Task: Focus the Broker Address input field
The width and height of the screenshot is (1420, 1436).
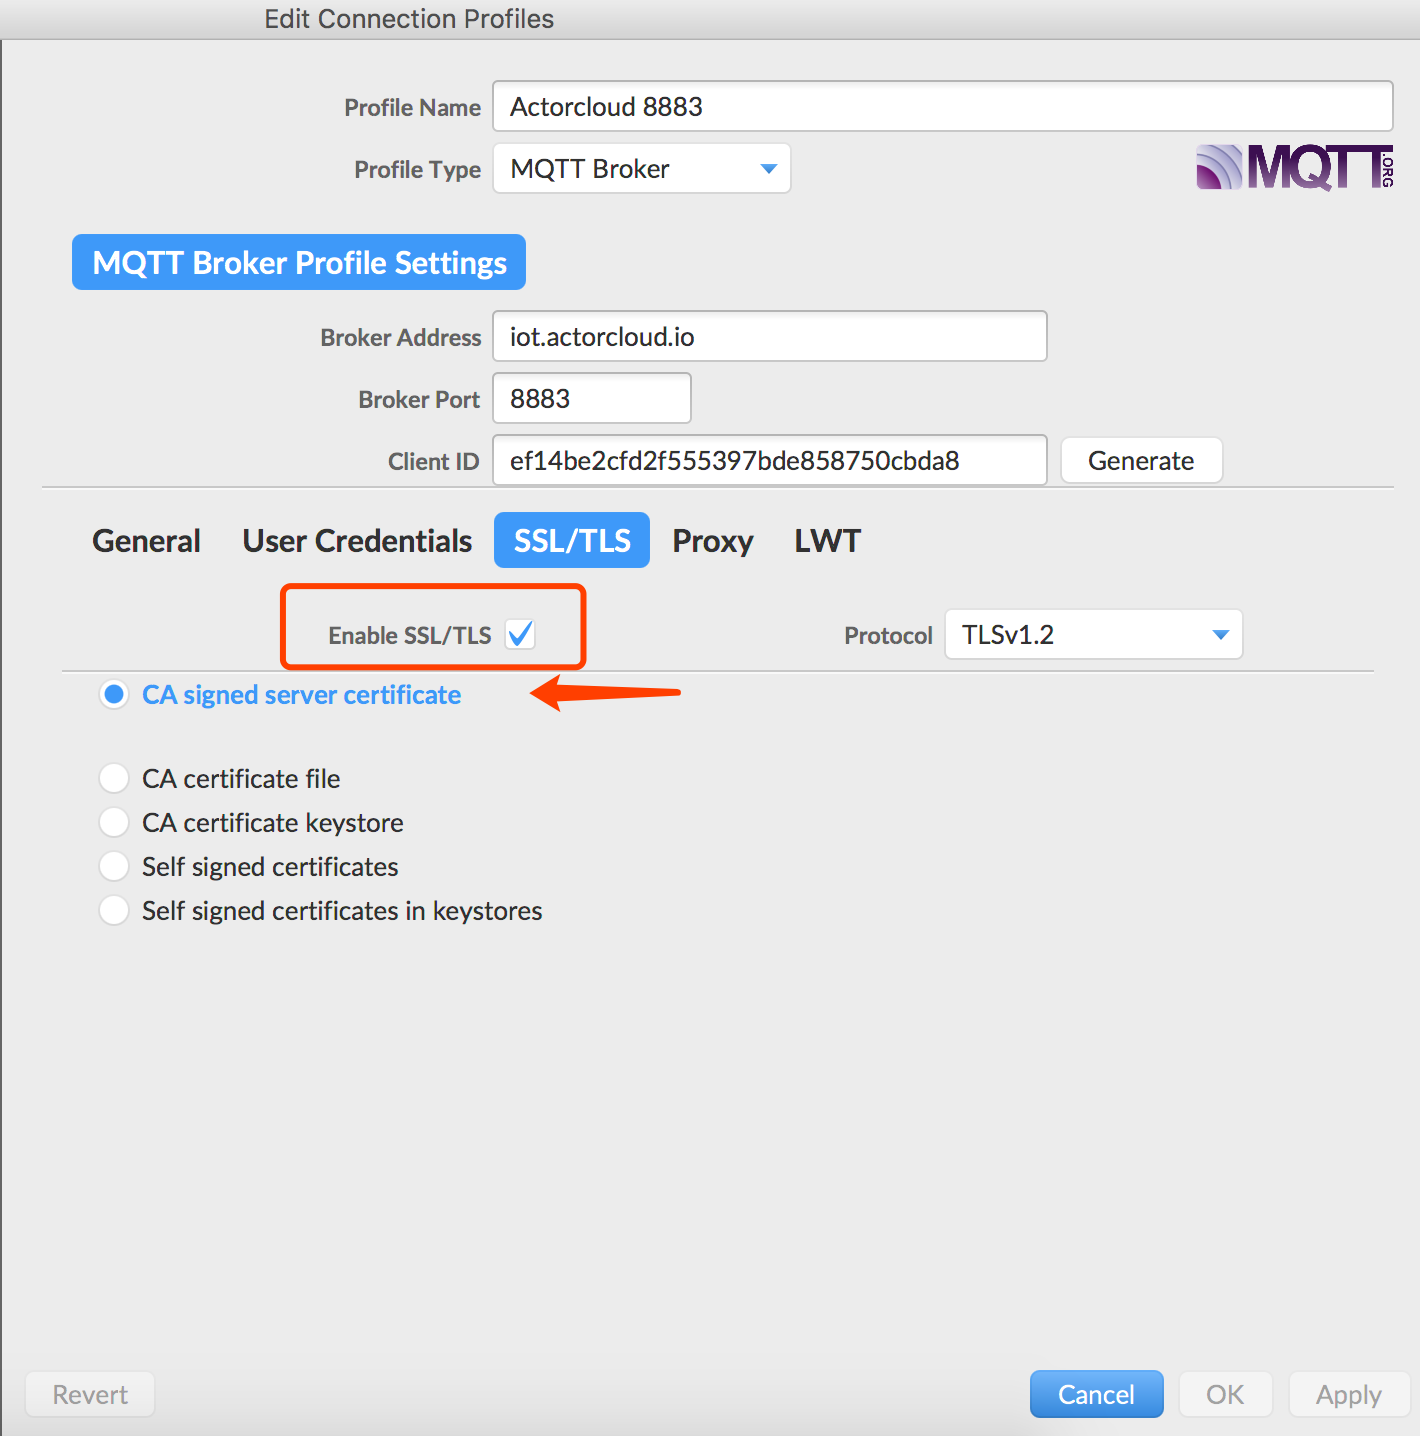Action: [770, 336]
